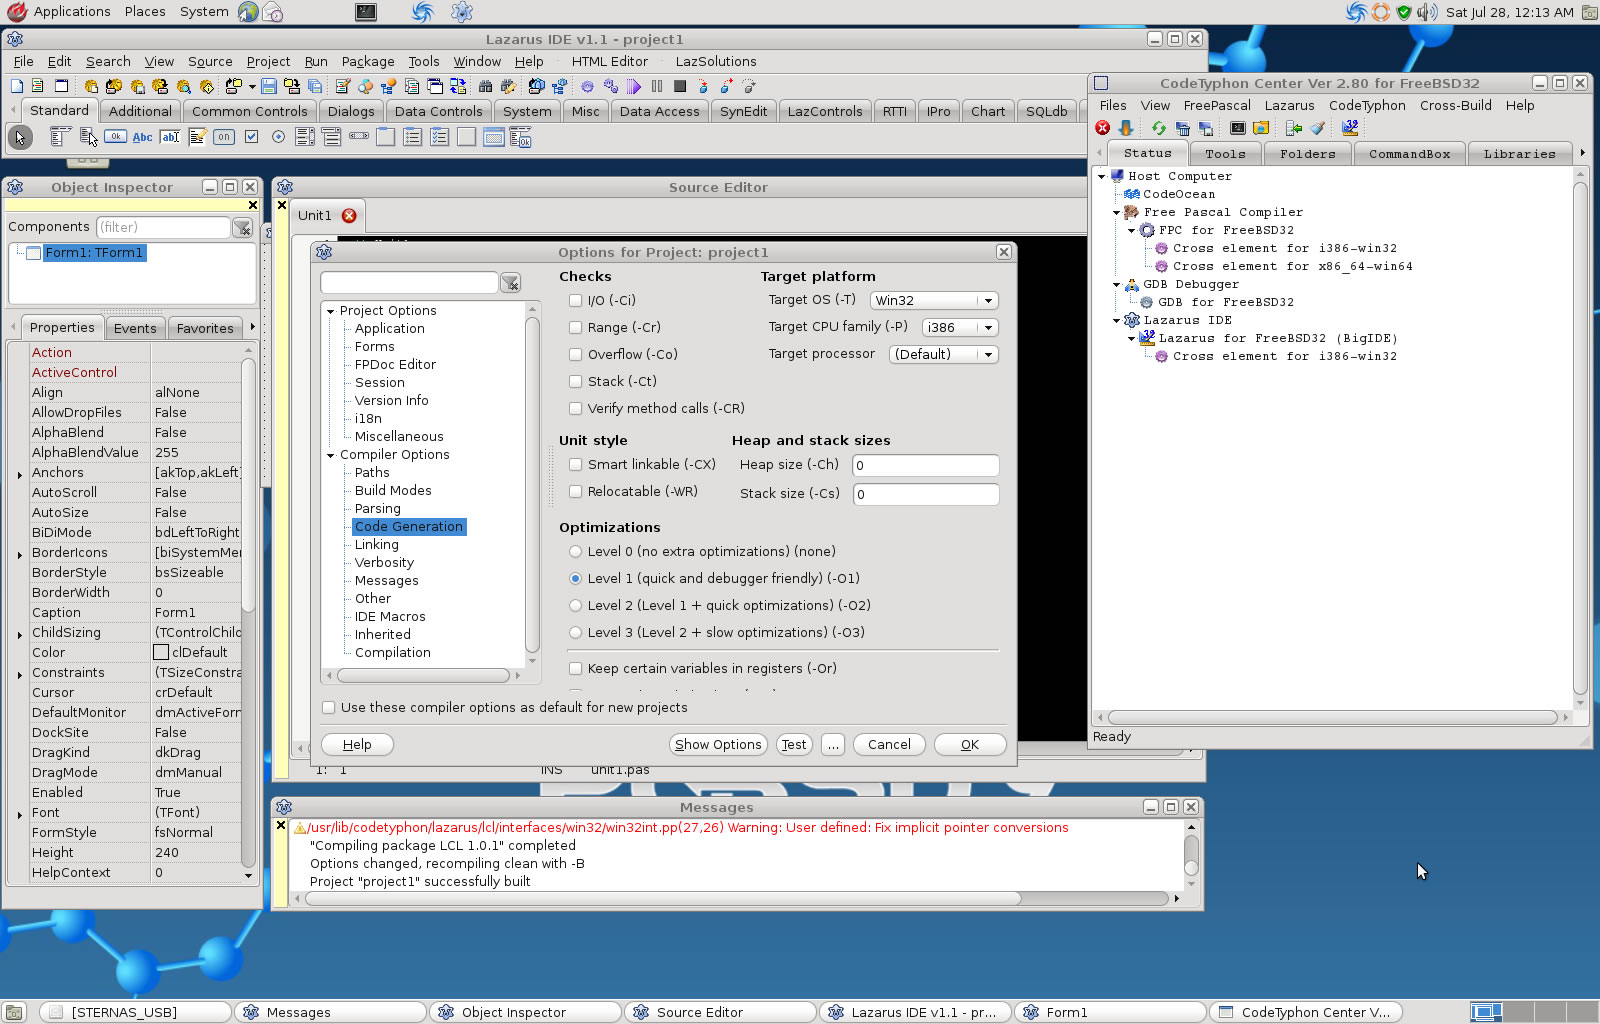
Task: Switch to the Events tab in Object Inspector
Action: click(x=135, y=328)
